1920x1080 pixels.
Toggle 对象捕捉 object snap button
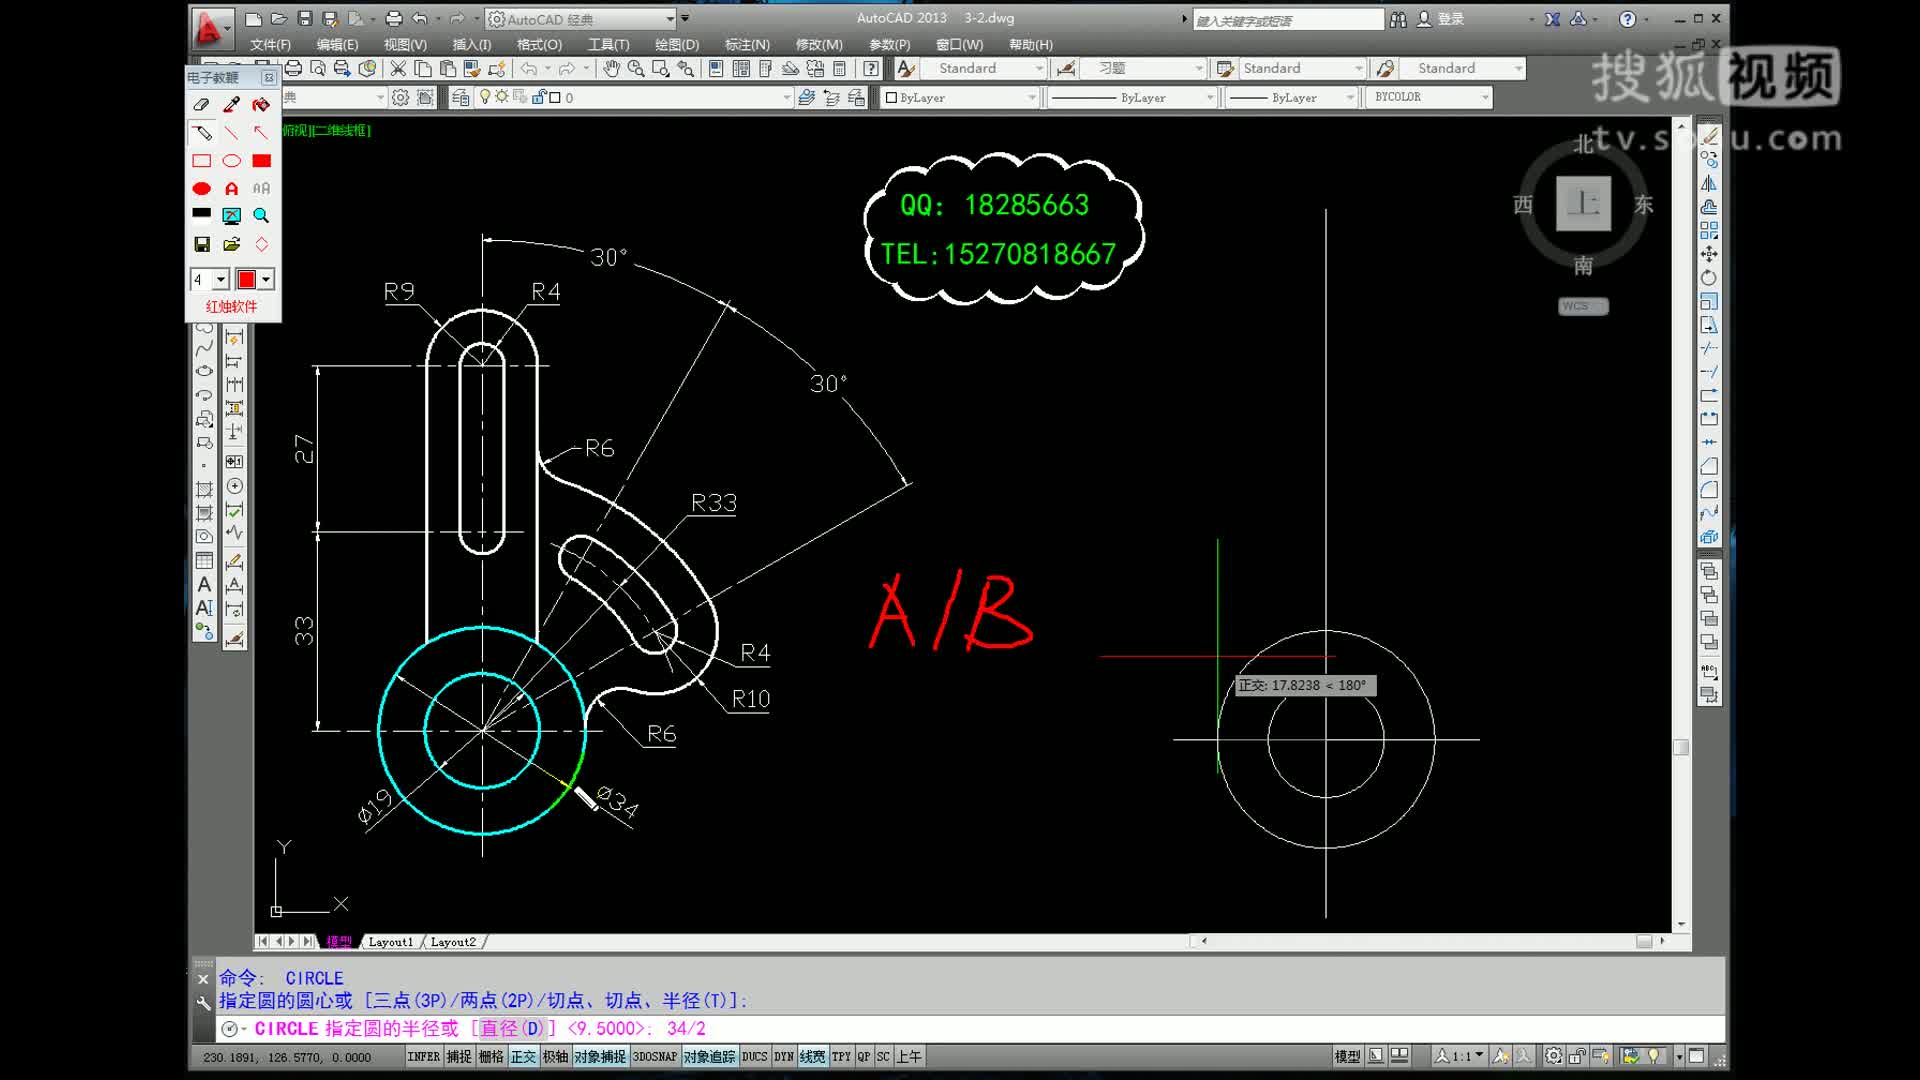point(599,1057)
